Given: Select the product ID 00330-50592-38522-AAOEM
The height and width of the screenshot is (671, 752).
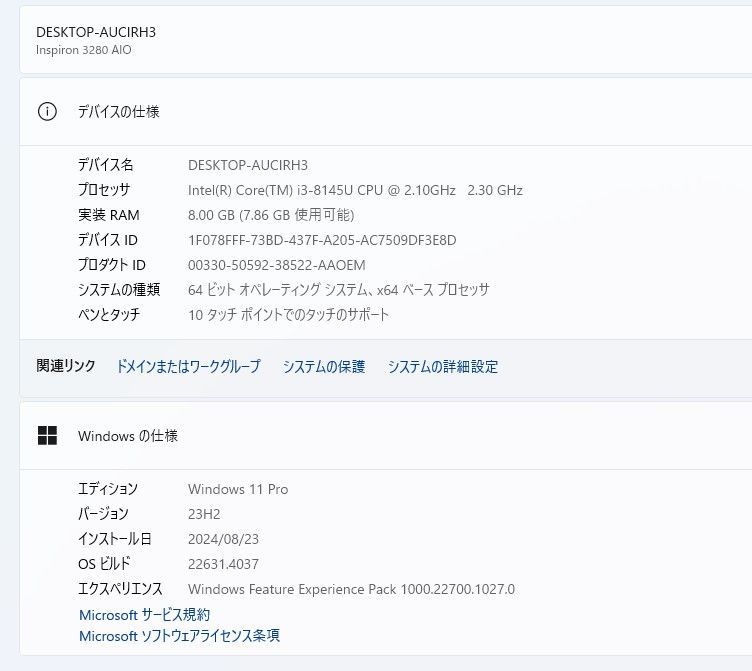Looking at the screenshot, I should pyautogui.click(x=277, y=265).
